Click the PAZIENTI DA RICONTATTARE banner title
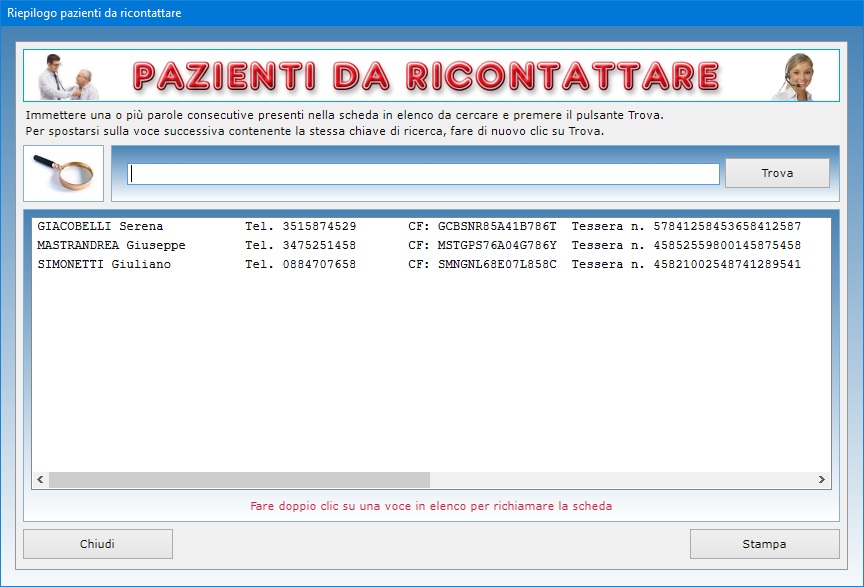The height and width of the screenshot is (587, 864). (426, 76)
